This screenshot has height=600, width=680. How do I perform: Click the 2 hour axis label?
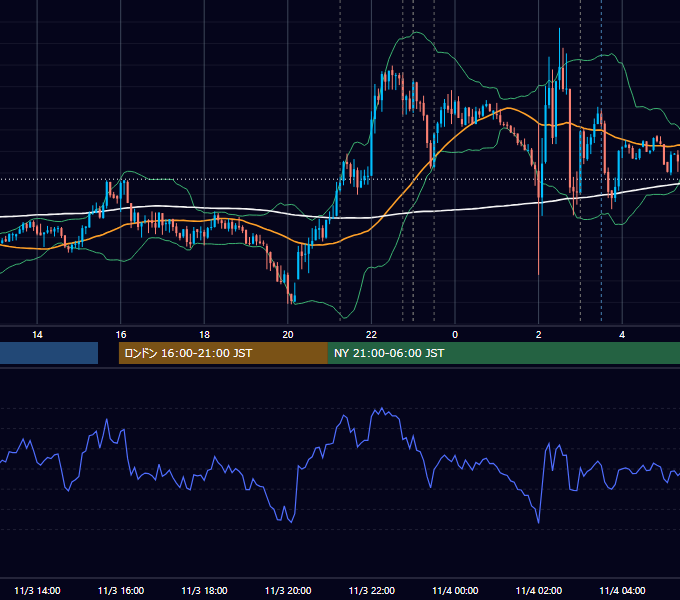point(538,335)
